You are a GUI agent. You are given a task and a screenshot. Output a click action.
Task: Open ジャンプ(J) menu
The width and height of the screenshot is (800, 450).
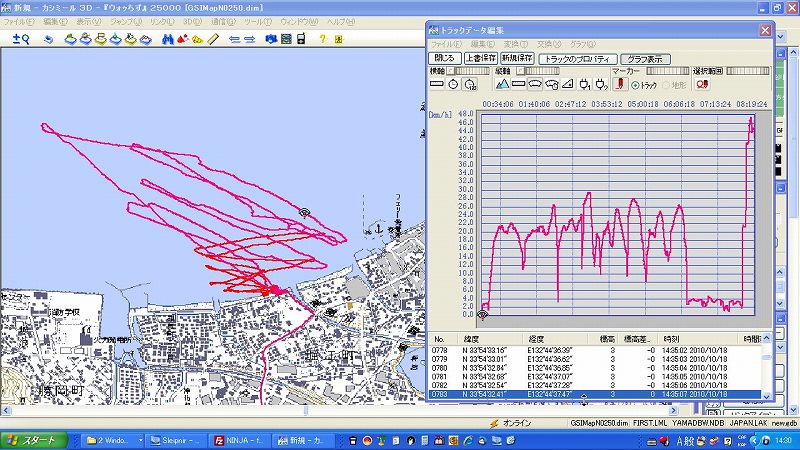coord(126,22)
